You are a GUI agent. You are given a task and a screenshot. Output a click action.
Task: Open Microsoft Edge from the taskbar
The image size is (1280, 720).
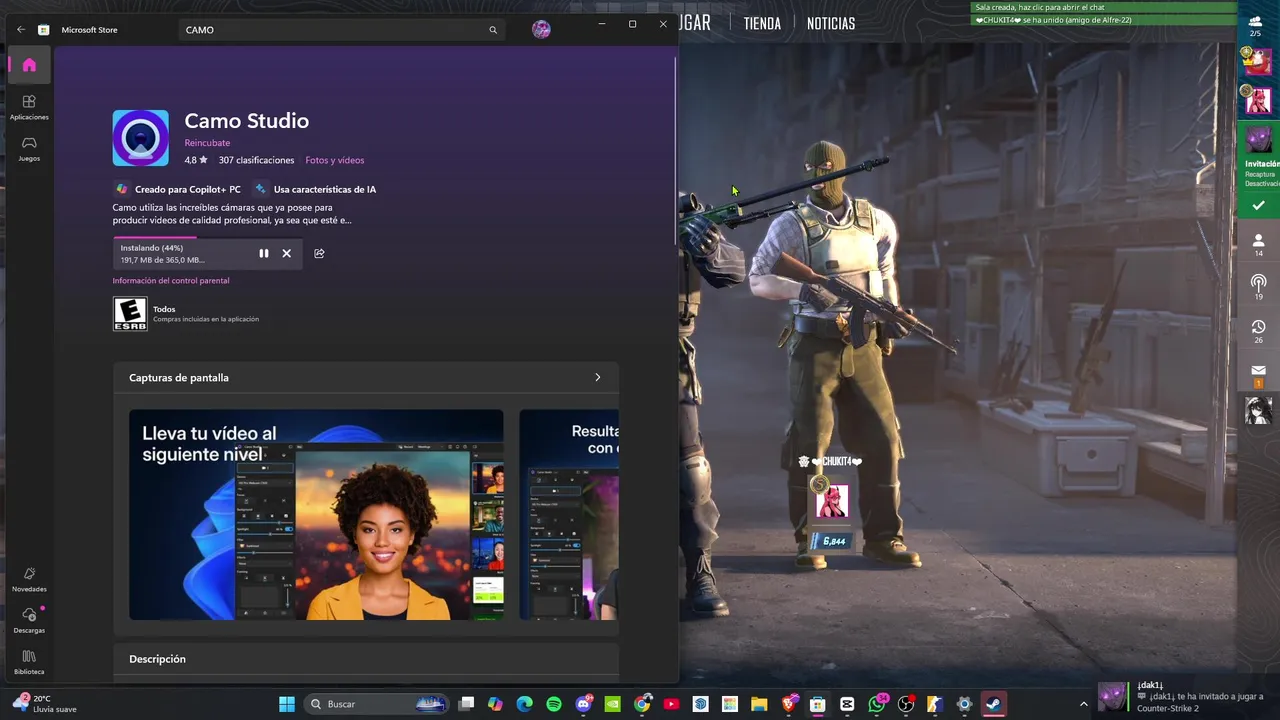pyautogui.click(x=525, y=704)
